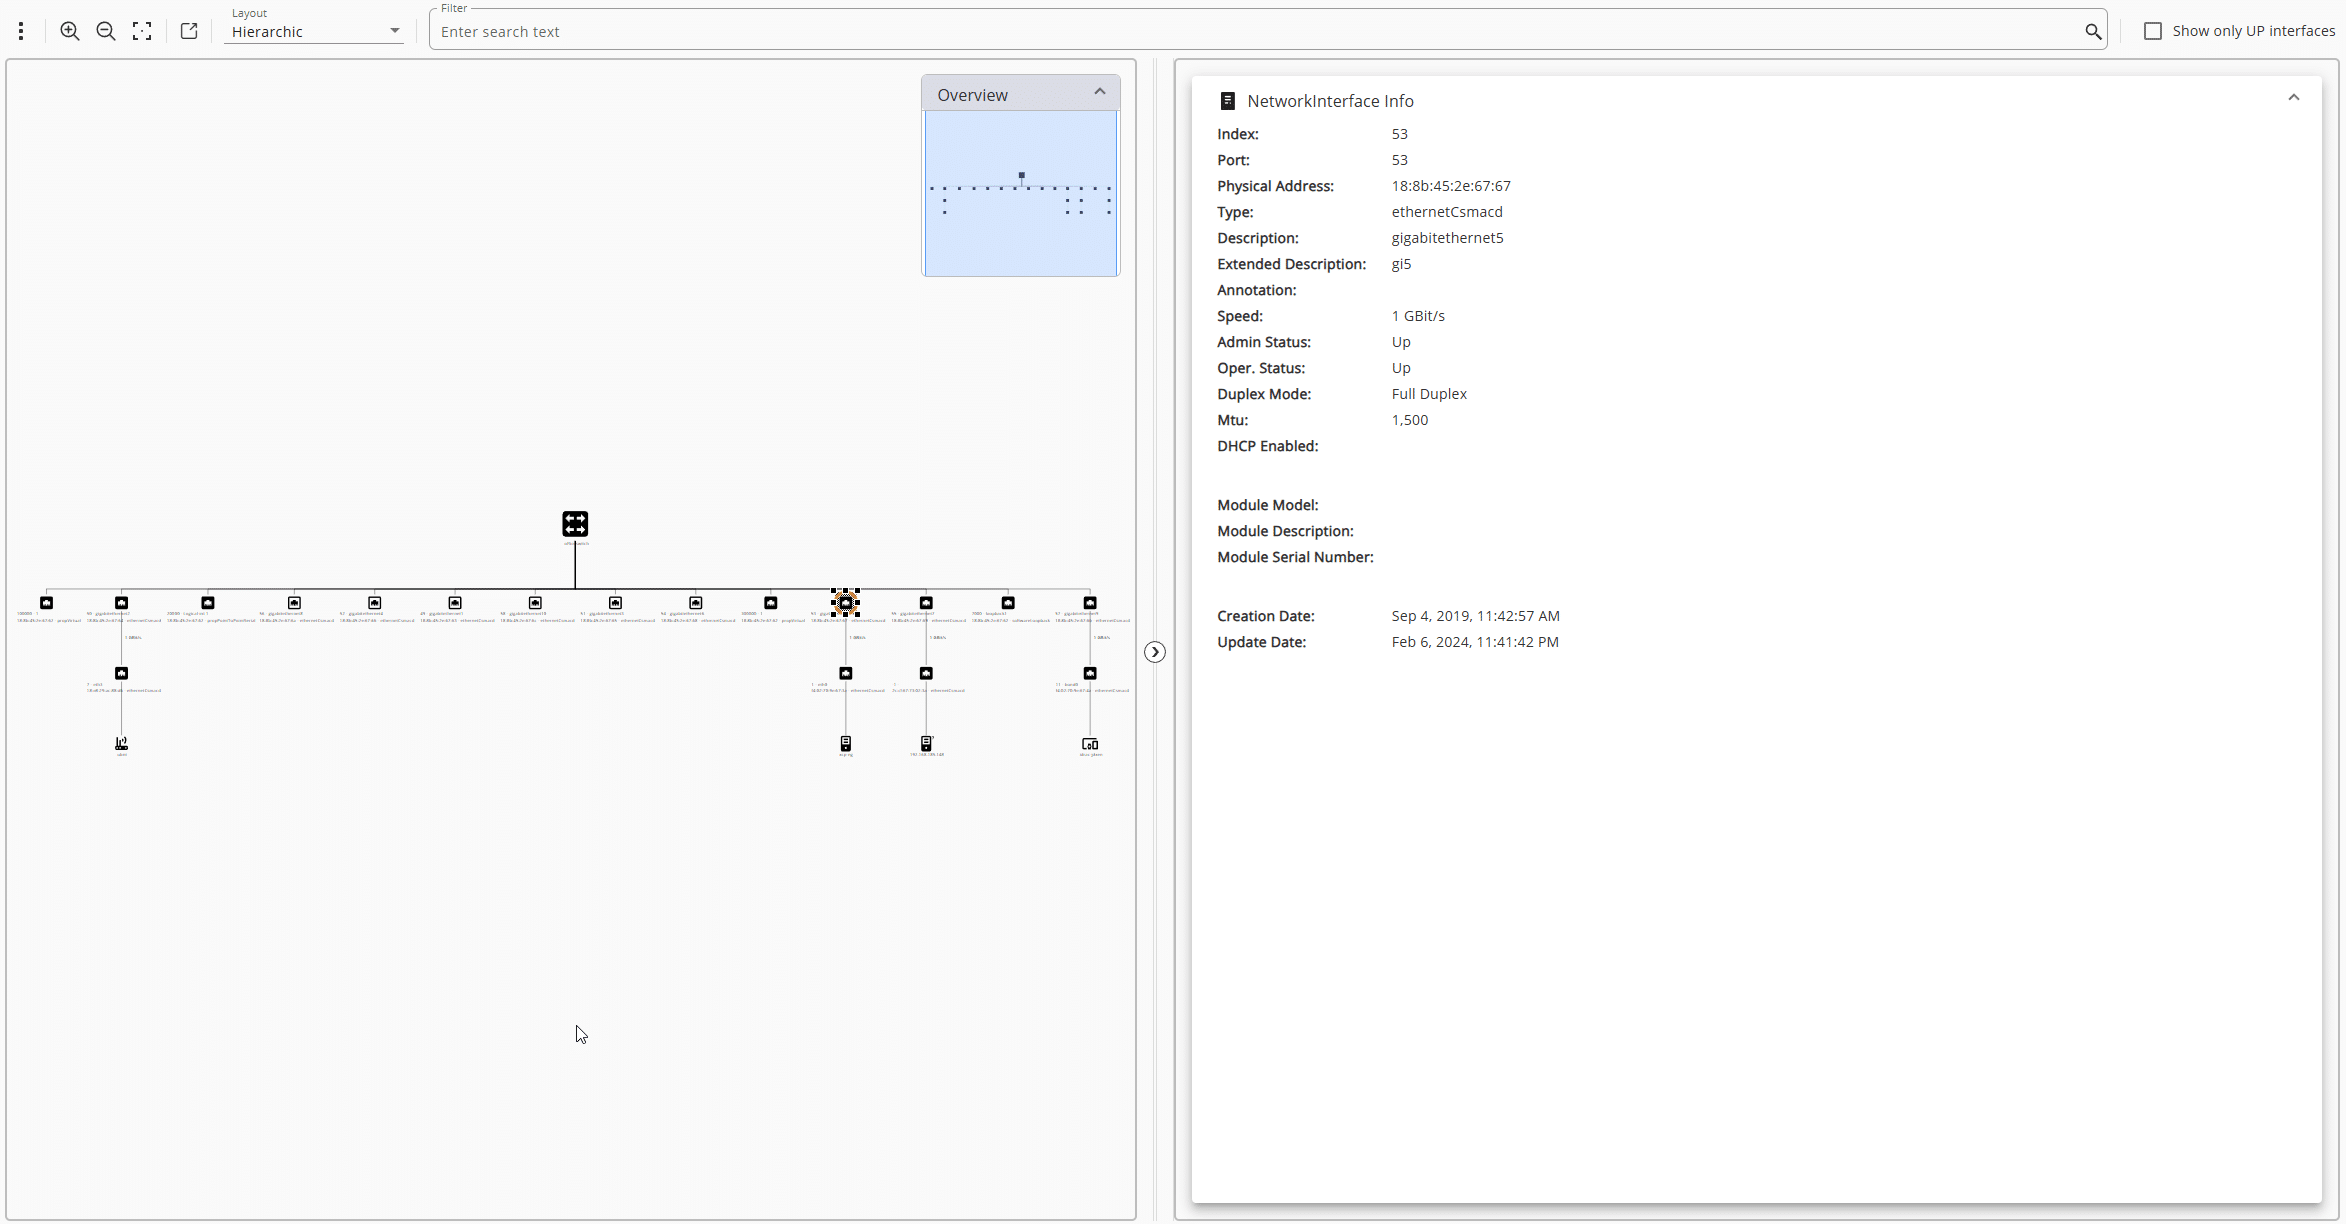This screenshot has width=2346, height=1224.
Task: Select the server node labeled 192.168 address
Action: pyautogui.click(x=926, y=743)
